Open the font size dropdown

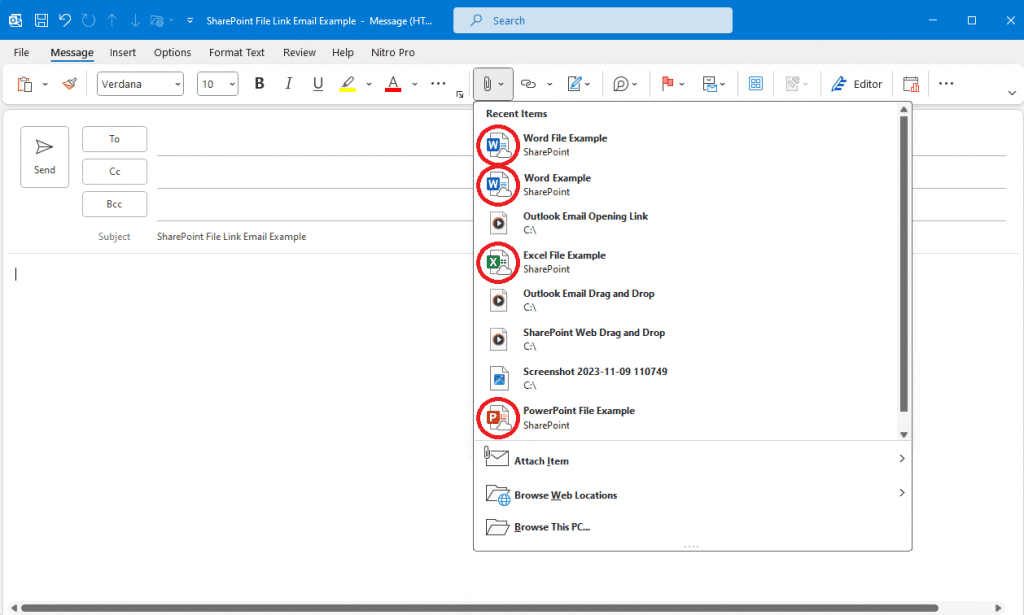(x=216, y=84)
